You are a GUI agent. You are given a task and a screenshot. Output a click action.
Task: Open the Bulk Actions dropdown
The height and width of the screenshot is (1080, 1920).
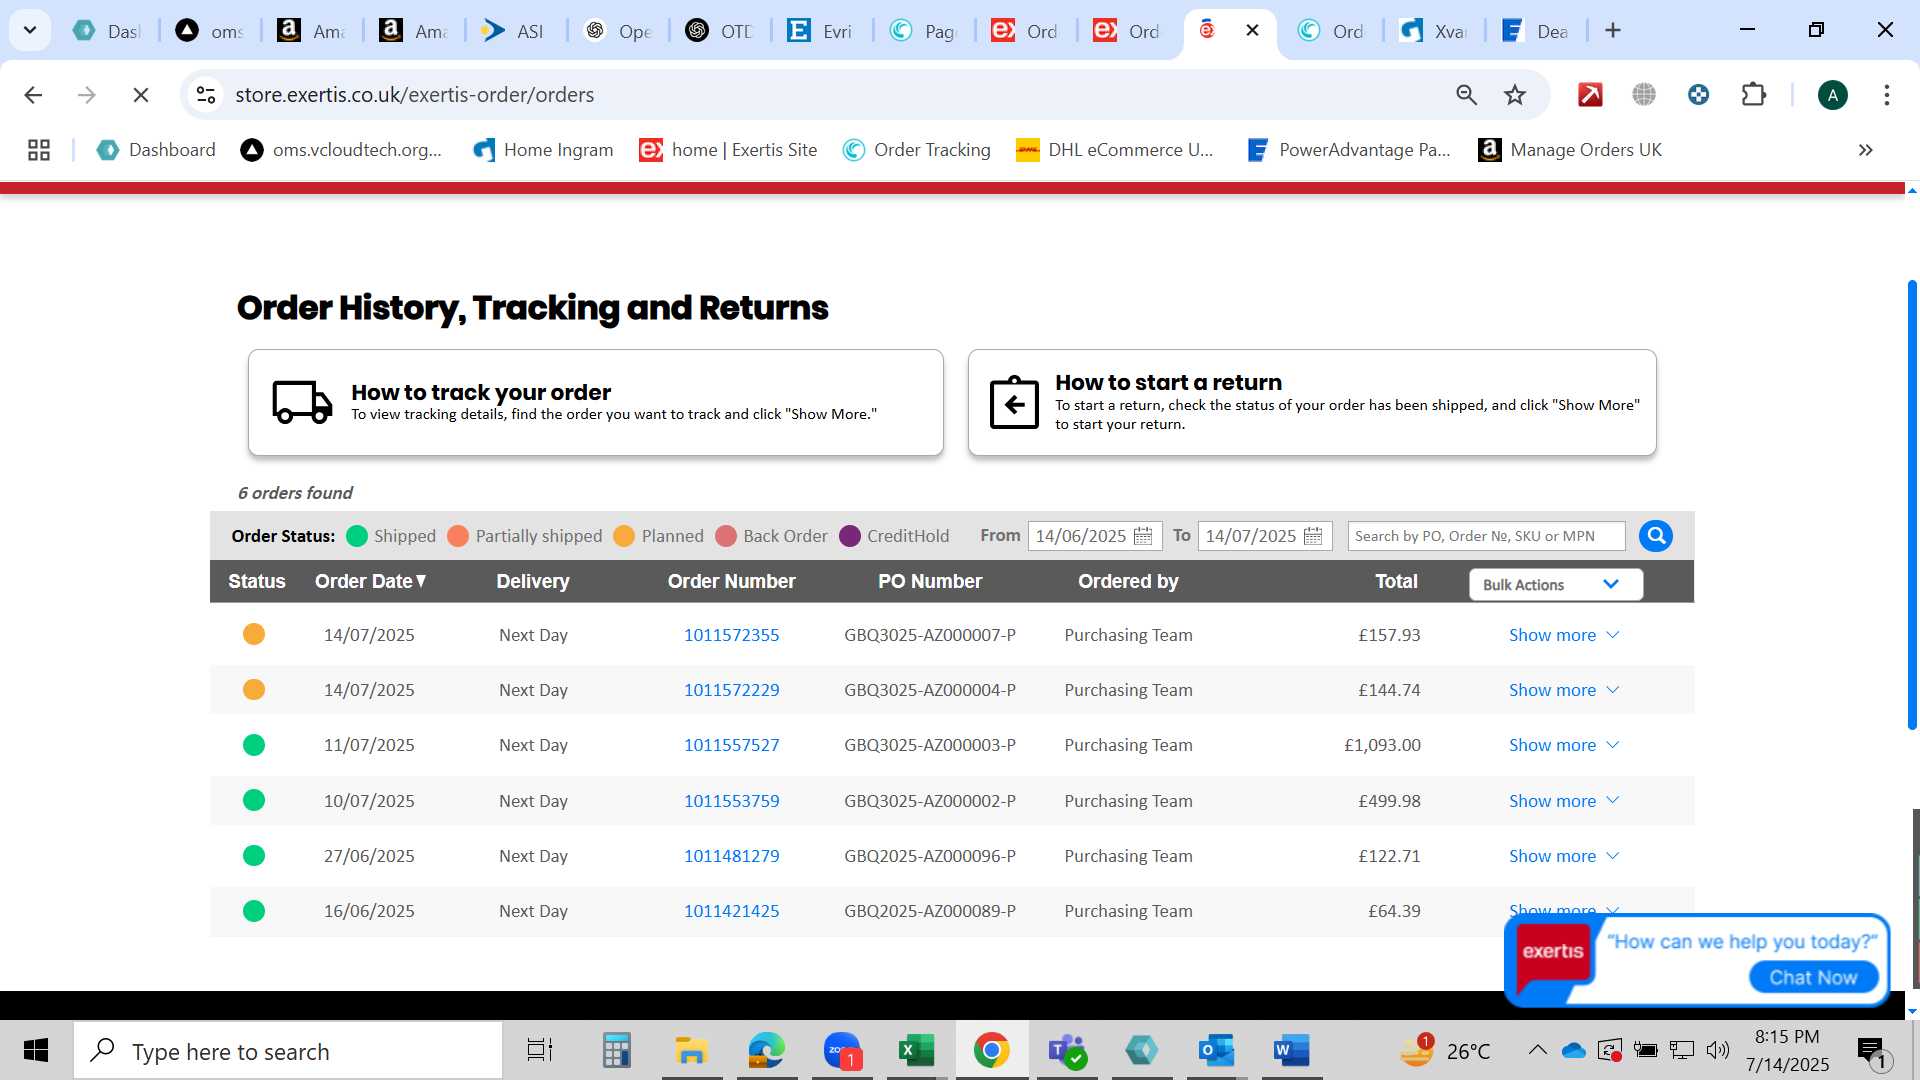pos(1555,585)
